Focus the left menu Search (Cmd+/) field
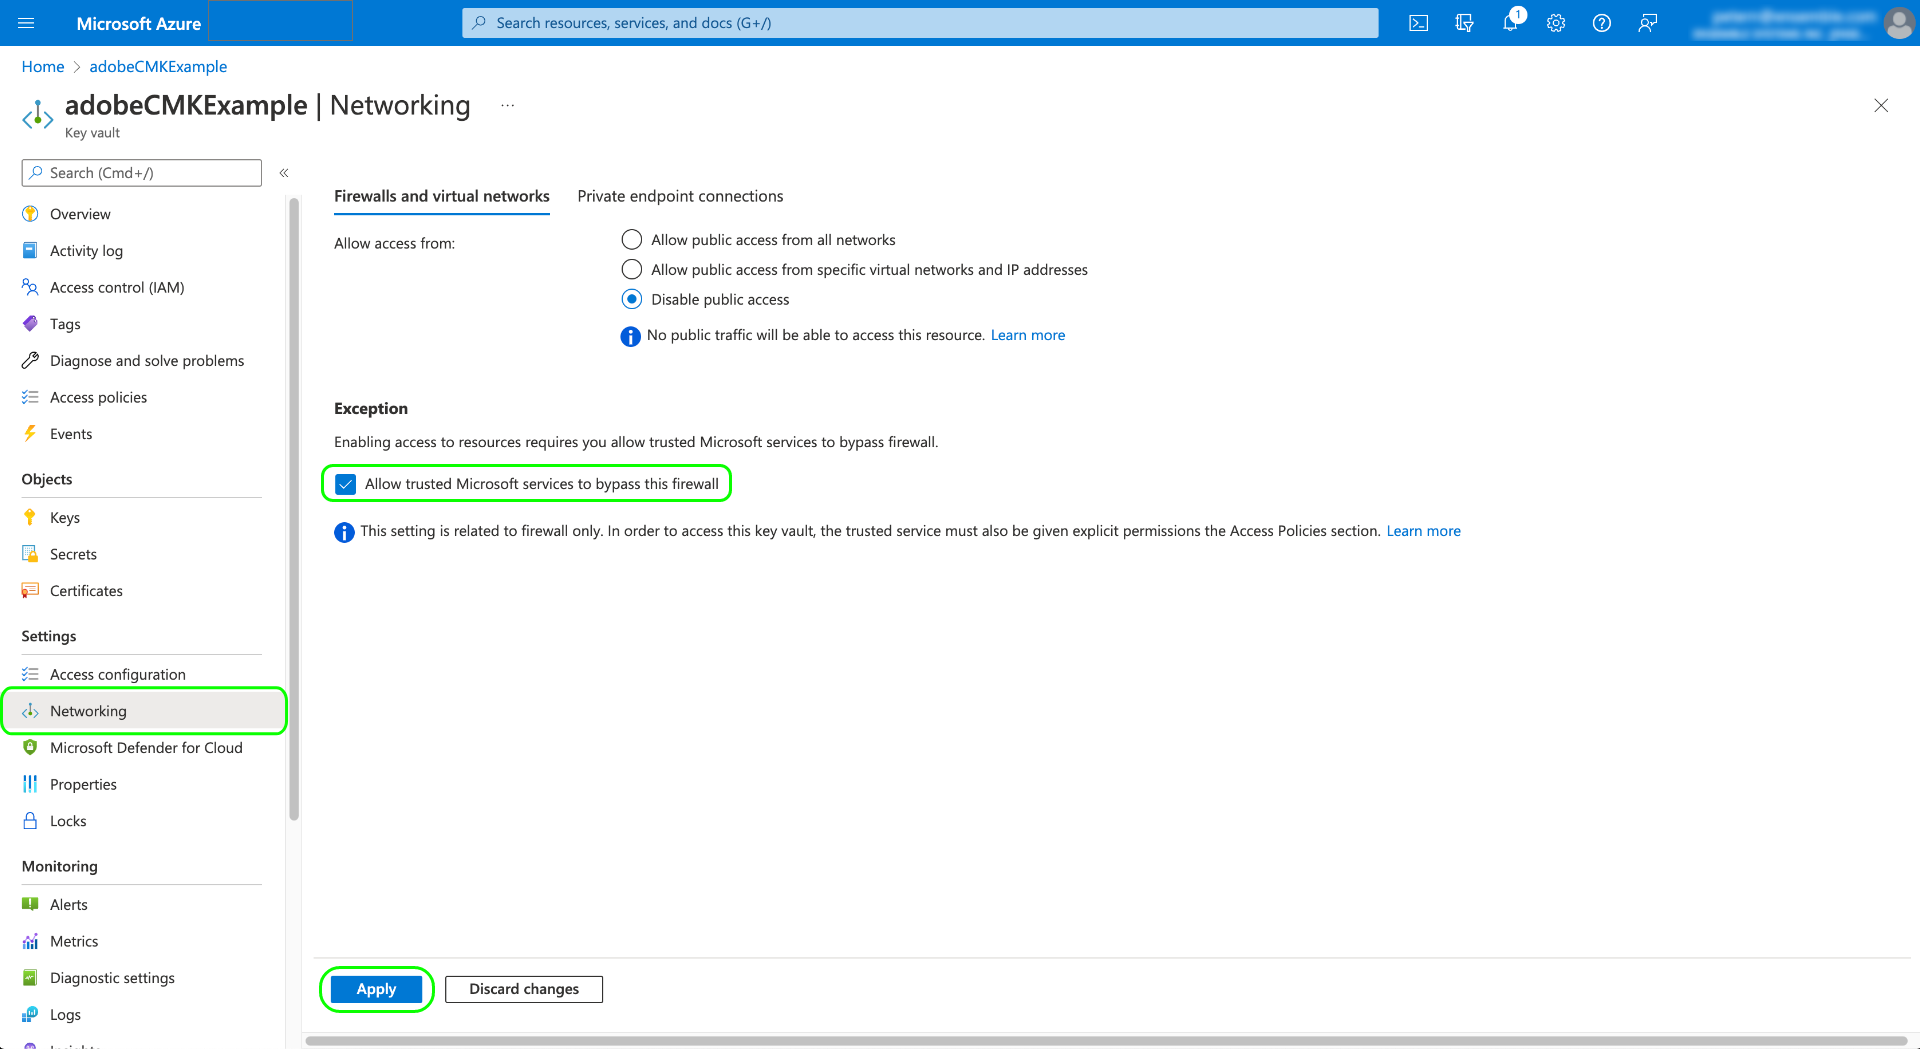 click(x=141, y=173)
